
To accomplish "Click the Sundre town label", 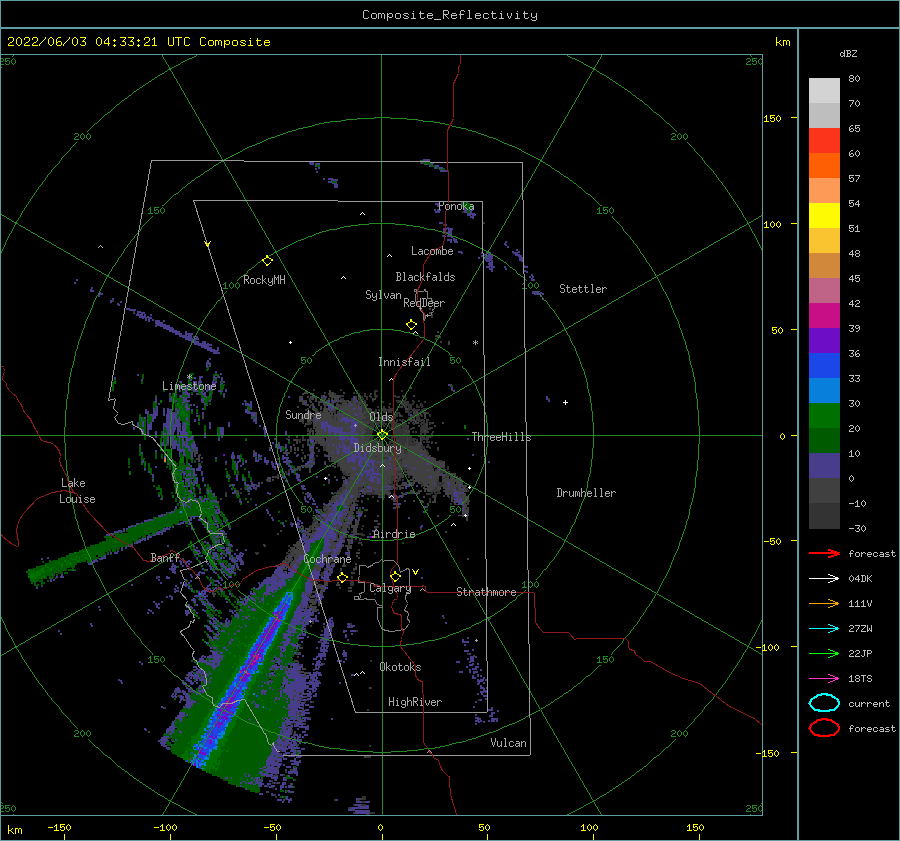I will [303, 414].
